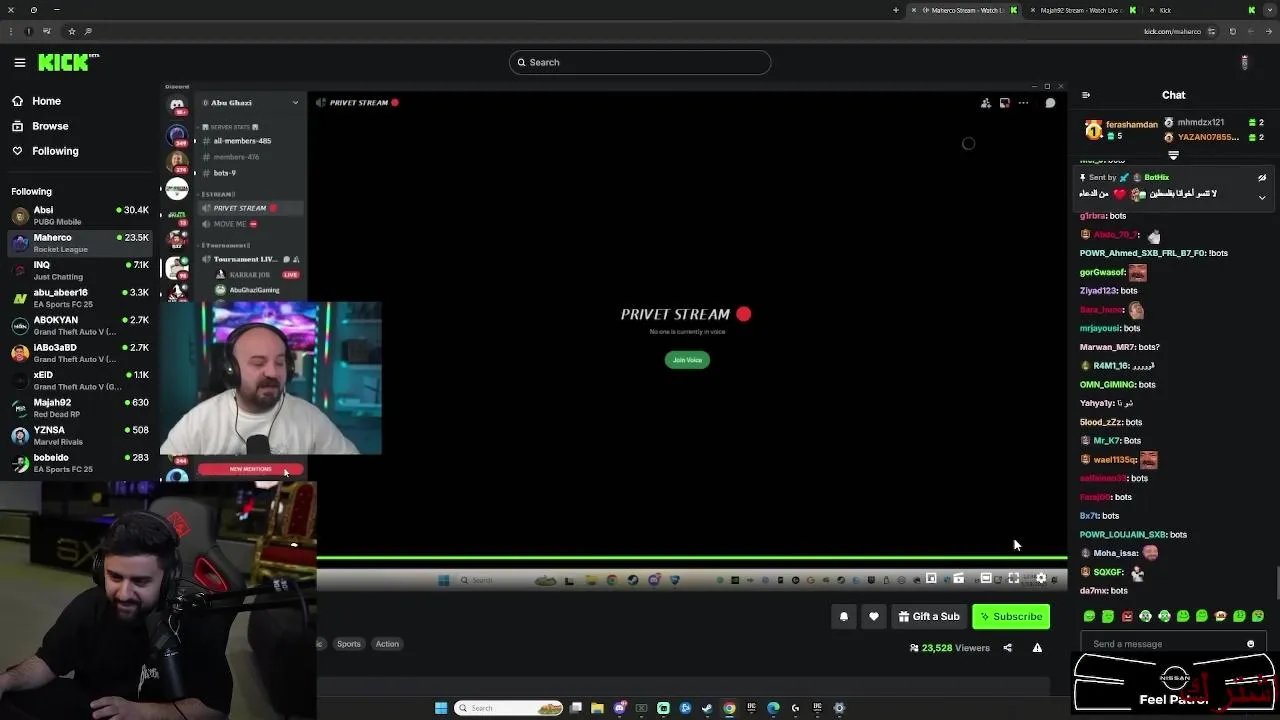Expand the chat leaderboard arrow
Viewport: 1280px width, 720px height.
[x=1174, y=155]
